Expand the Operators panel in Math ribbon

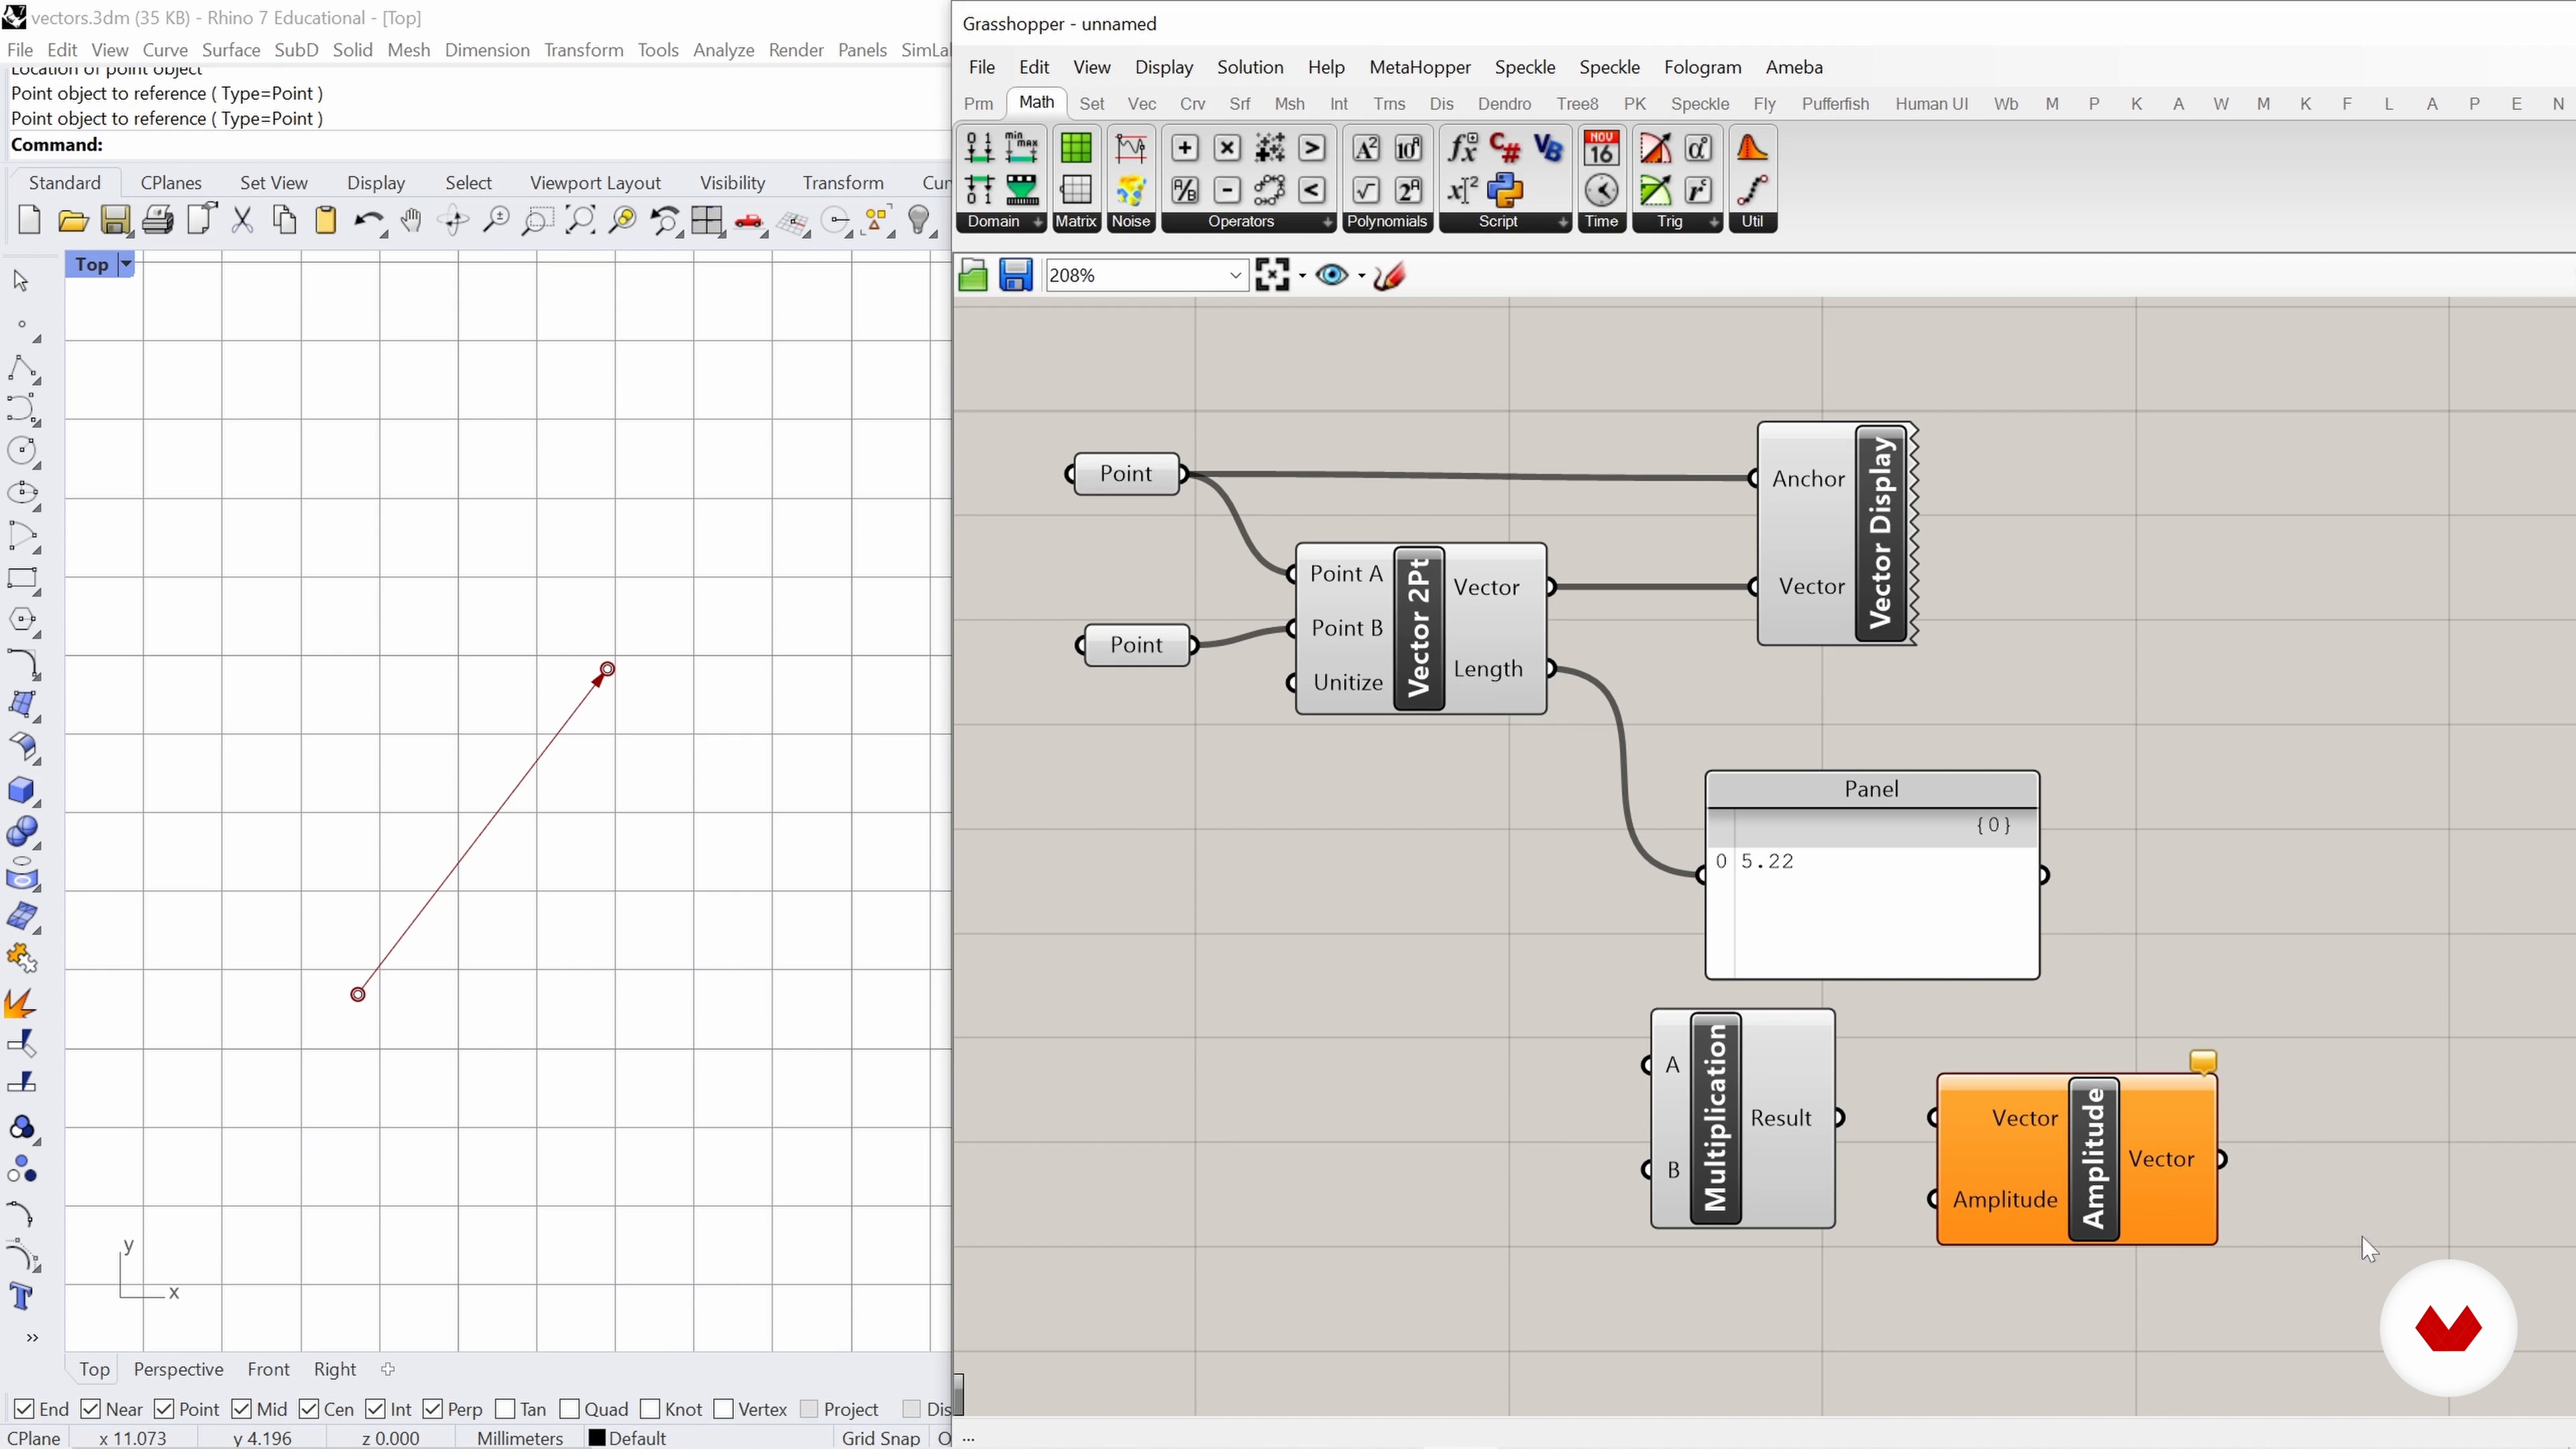(1327, 222)
